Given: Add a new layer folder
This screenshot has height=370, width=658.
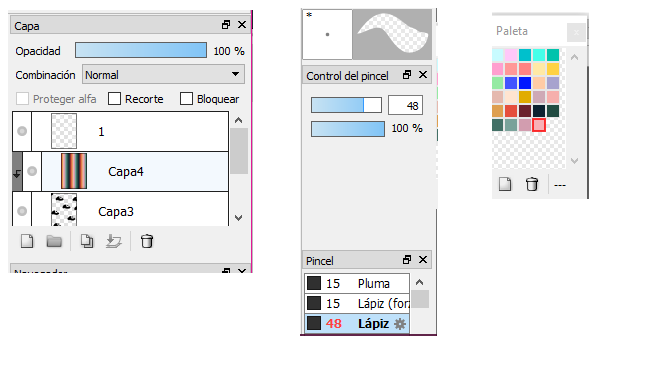Looking at the screenshot, I should click(54, 241).
